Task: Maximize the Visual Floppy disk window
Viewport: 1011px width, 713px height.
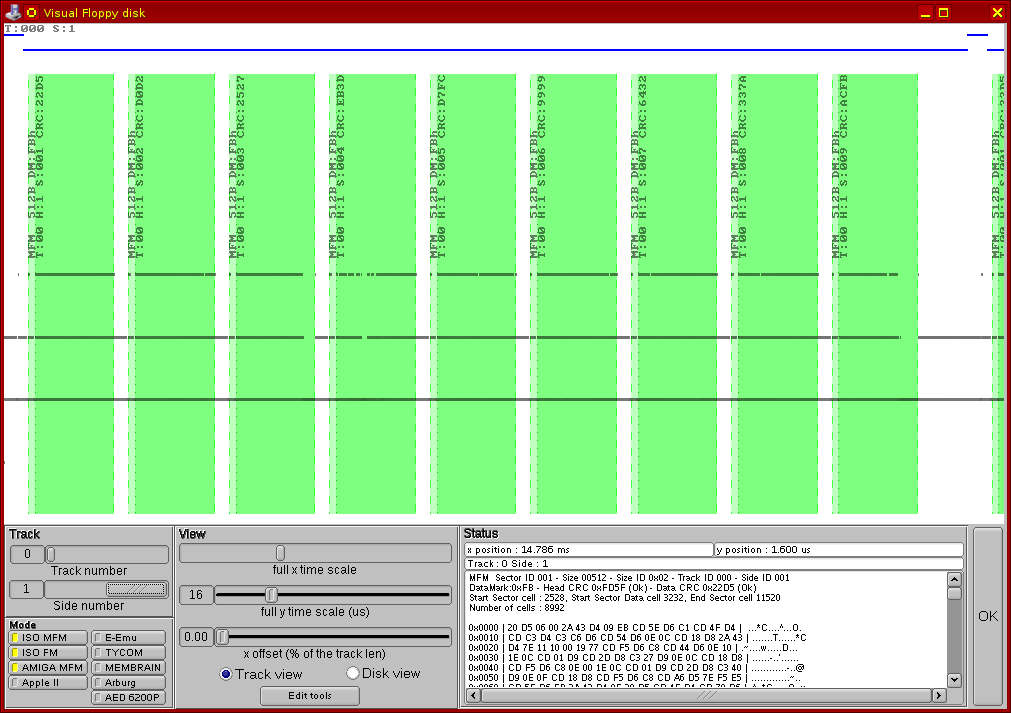Action: 943,12
